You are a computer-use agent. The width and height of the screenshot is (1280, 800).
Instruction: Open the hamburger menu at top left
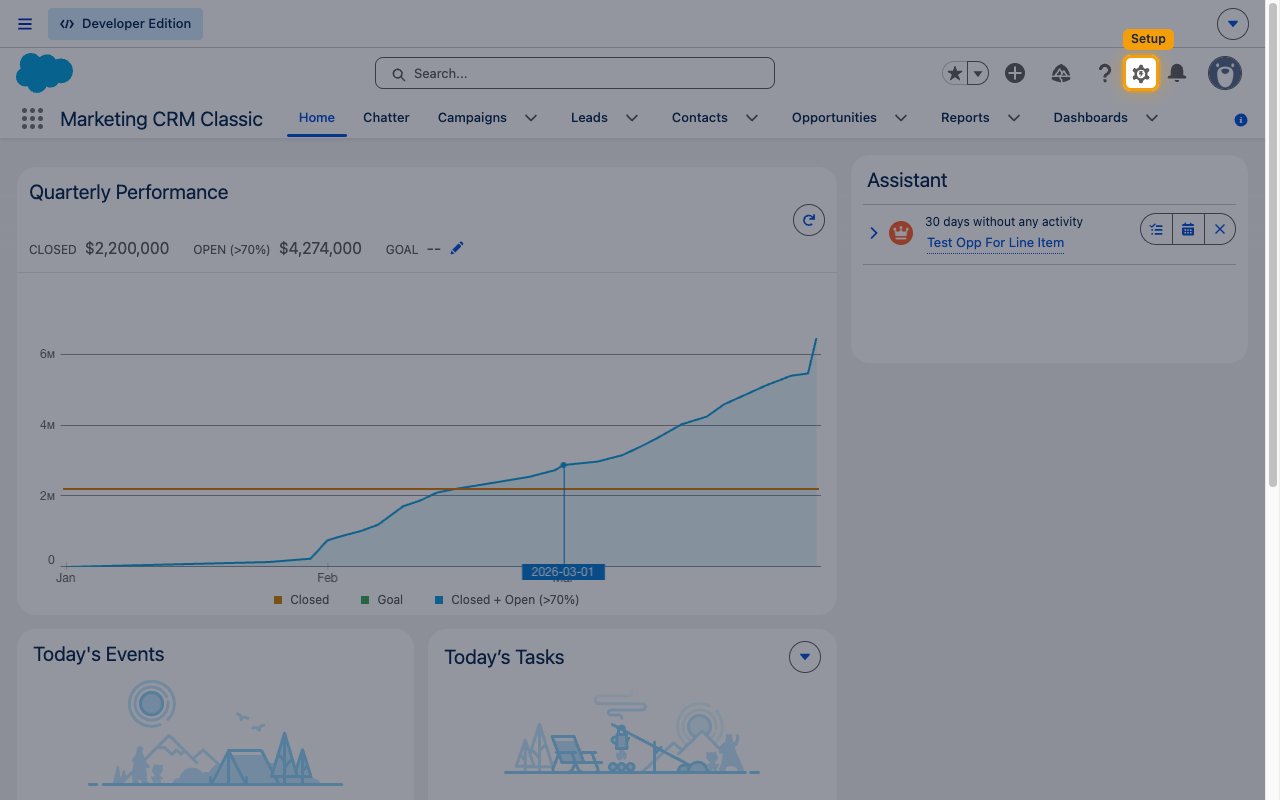pyautogui.click(x=25, y=24)
